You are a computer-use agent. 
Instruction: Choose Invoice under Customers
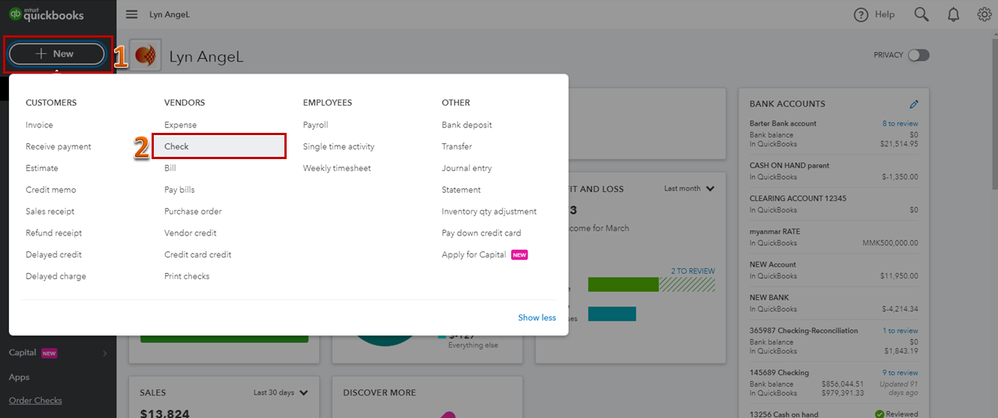(x=39, y=125)
